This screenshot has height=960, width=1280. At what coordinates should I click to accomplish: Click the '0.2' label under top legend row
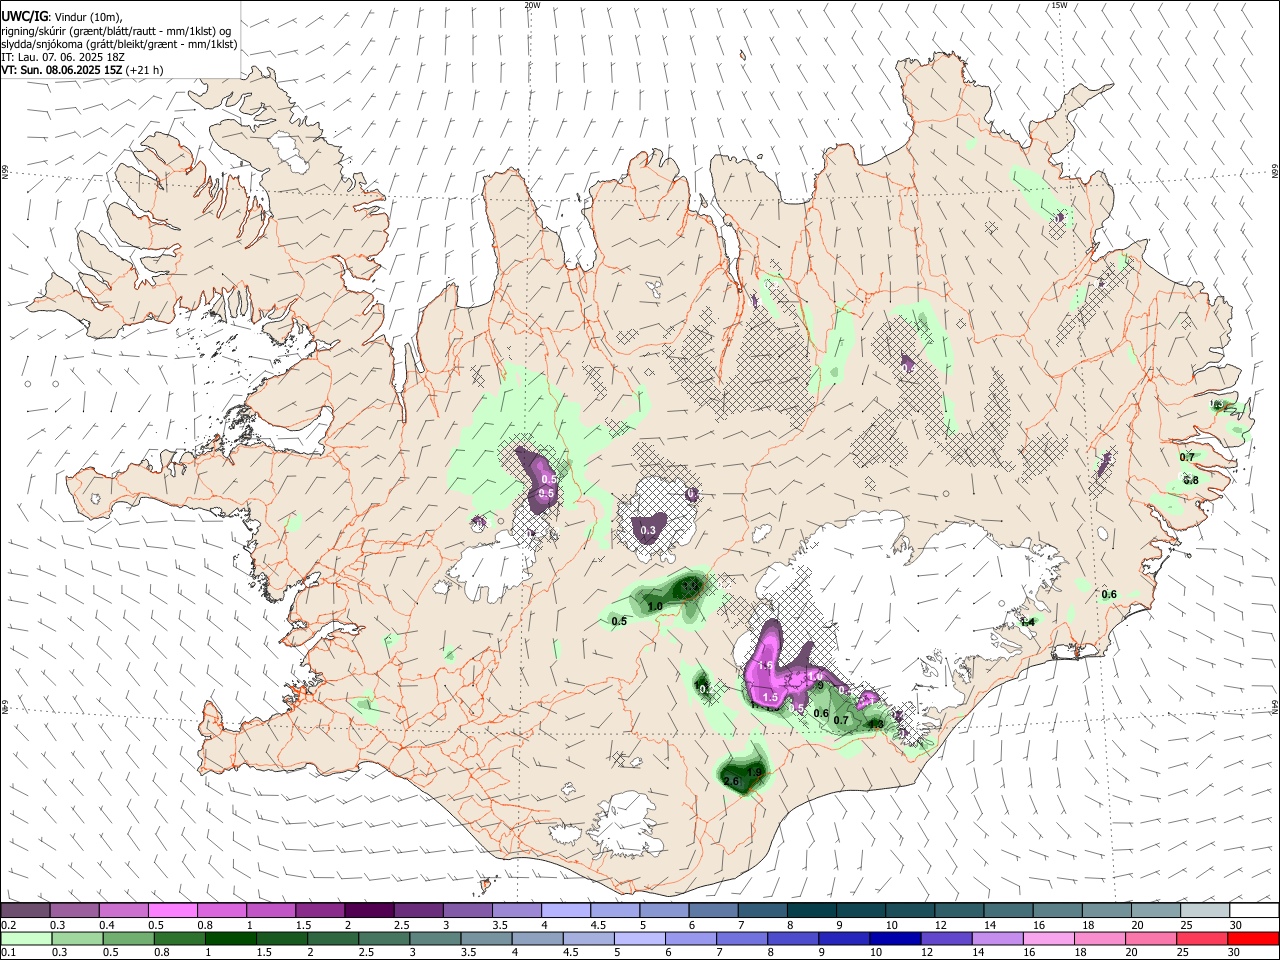pyautogui.click(x=8, y=925)
